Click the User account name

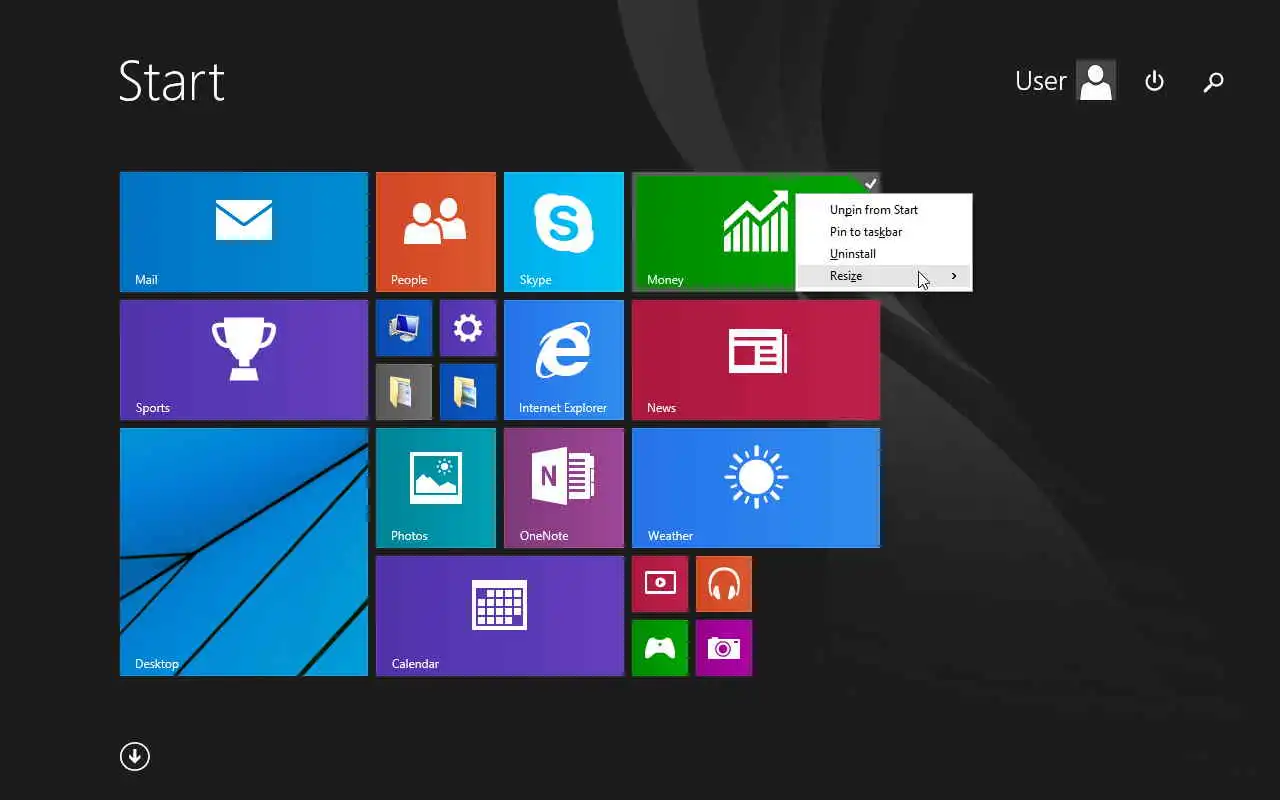[x=1040, y=81]
